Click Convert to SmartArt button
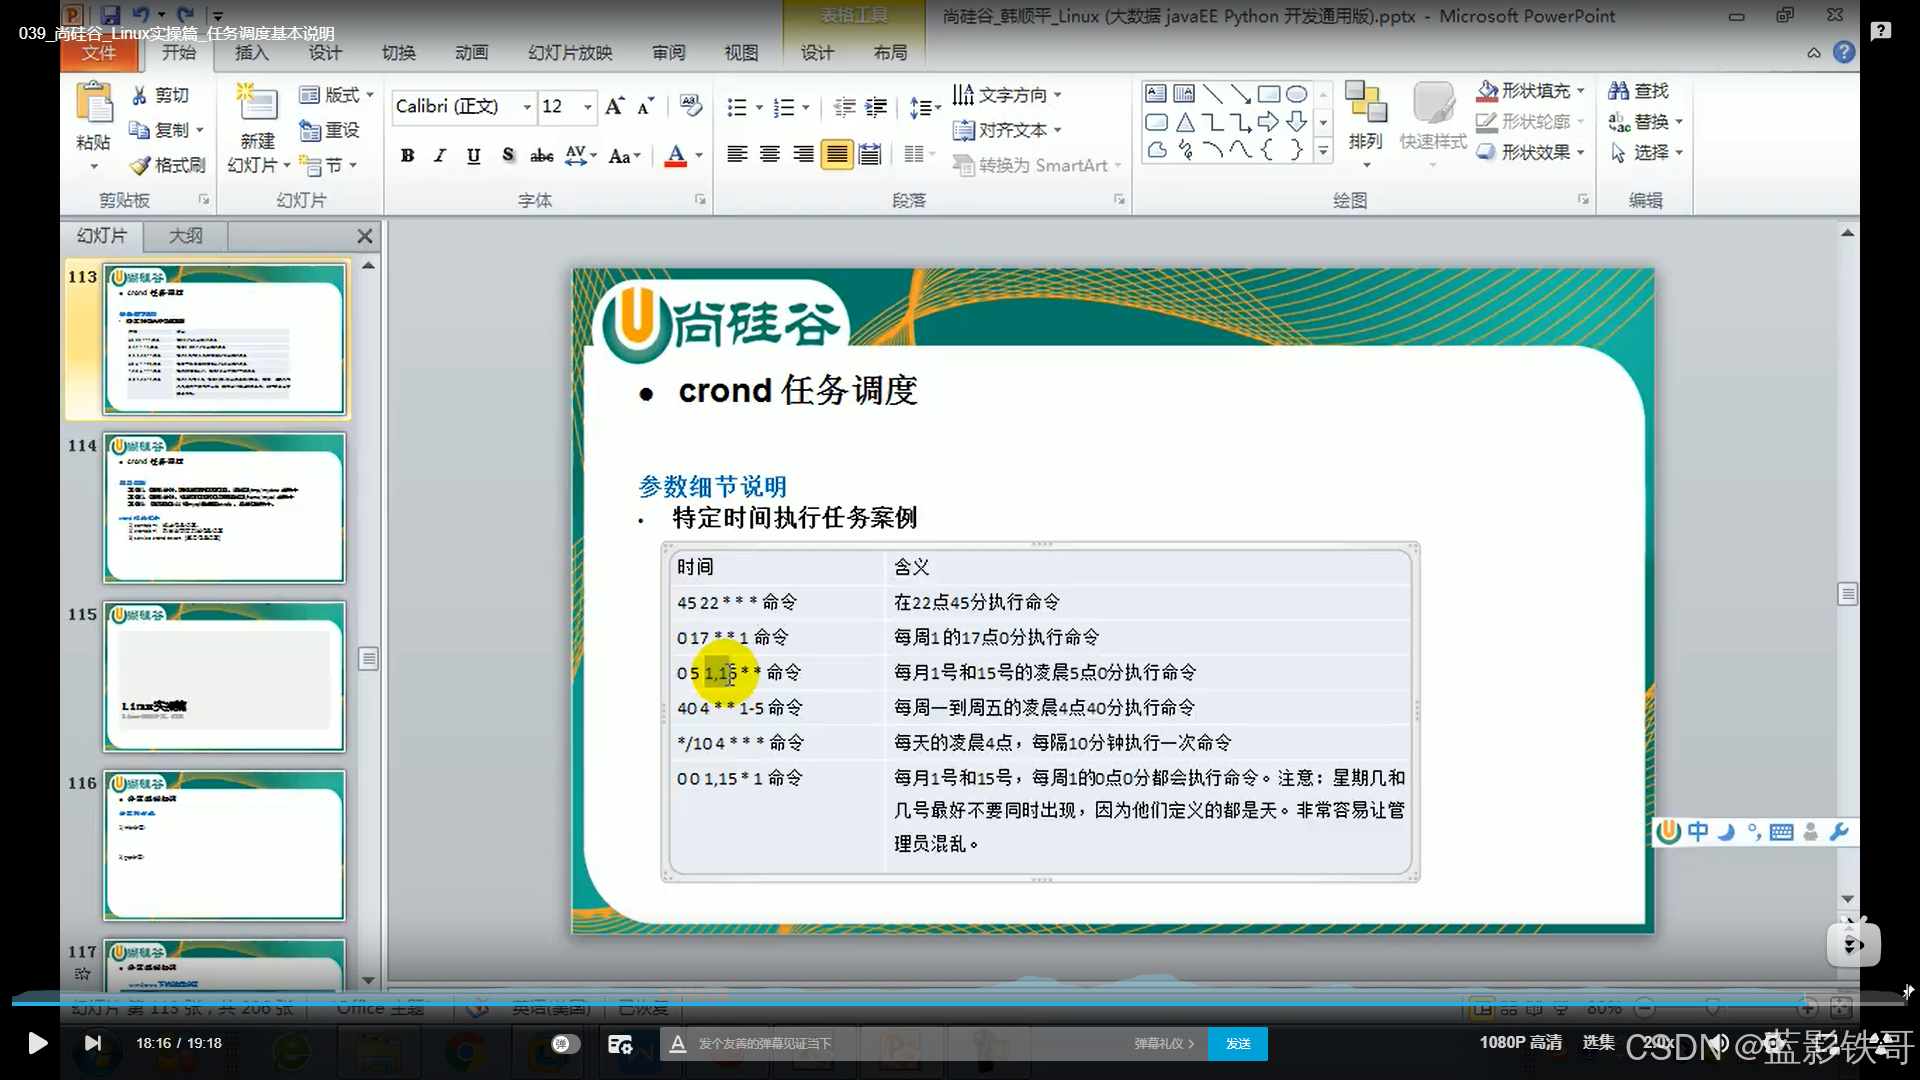The image size is (1920, 1080). click(1037, 165)
